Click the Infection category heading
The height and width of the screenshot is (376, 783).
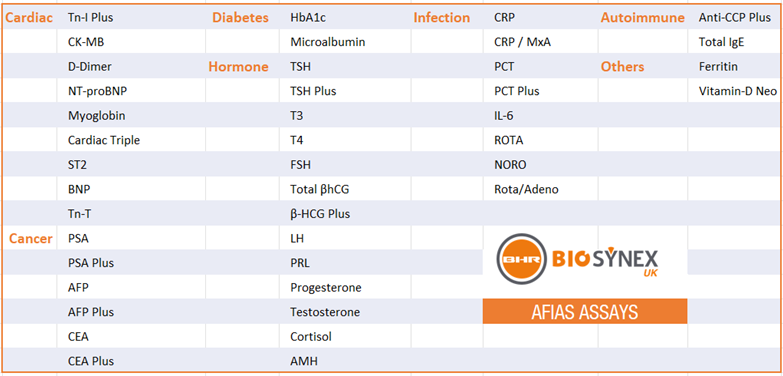click(441, 17)
